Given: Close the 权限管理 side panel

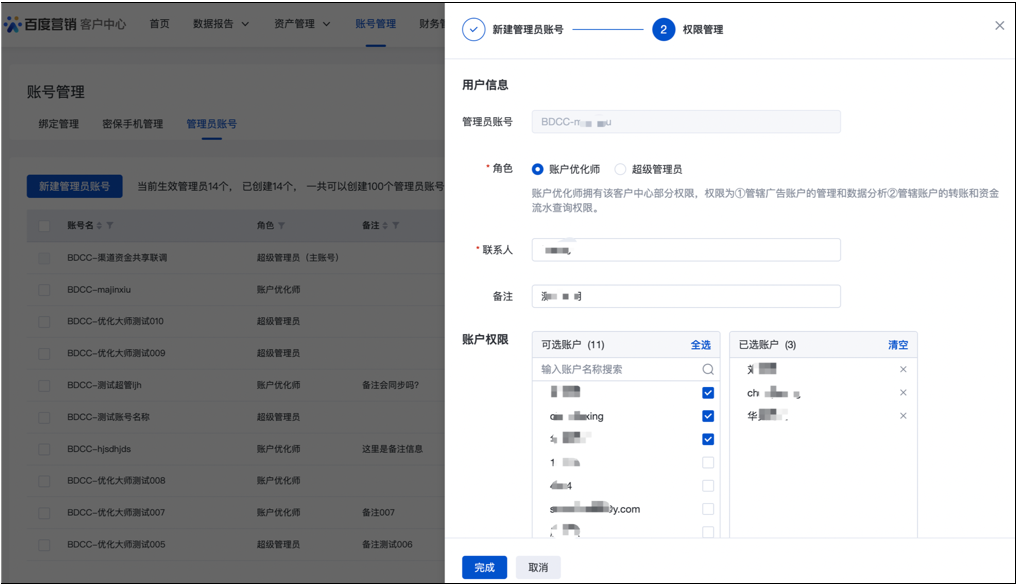Looking at the screenshot, I should pyautogui.click(x=999, y=26).
